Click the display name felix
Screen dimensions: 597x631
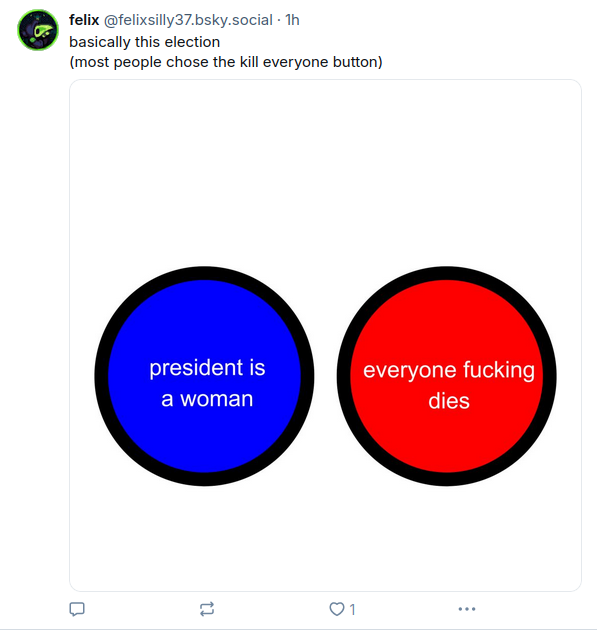pos(84,20)
